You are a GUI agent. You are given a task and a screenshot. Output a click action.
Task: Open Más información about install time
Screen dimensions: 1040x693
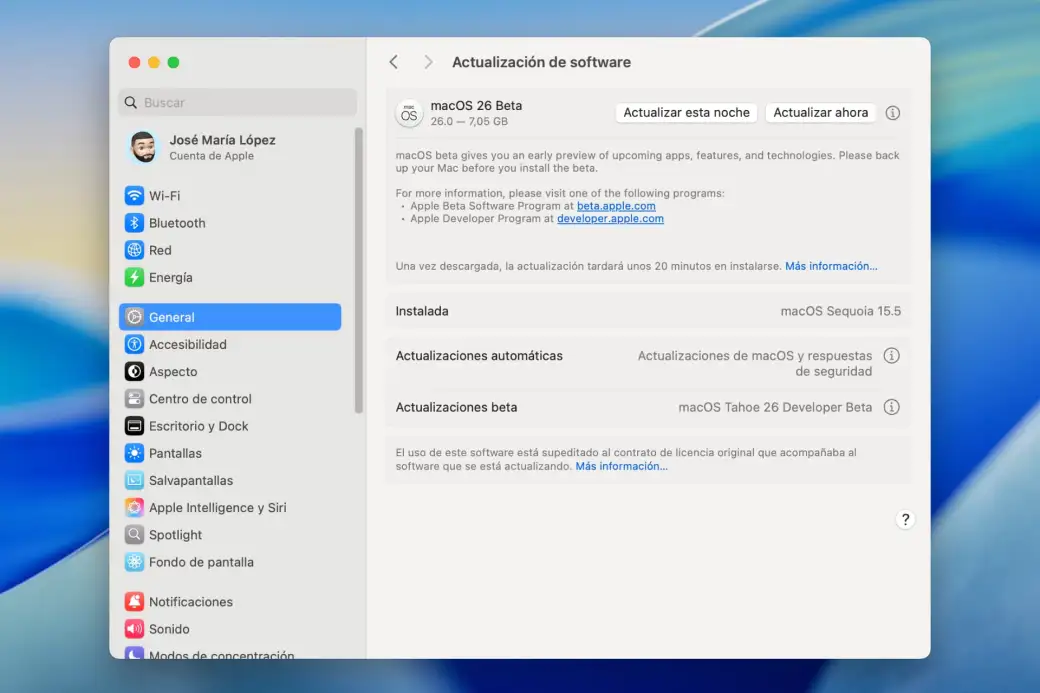point(831,266)
